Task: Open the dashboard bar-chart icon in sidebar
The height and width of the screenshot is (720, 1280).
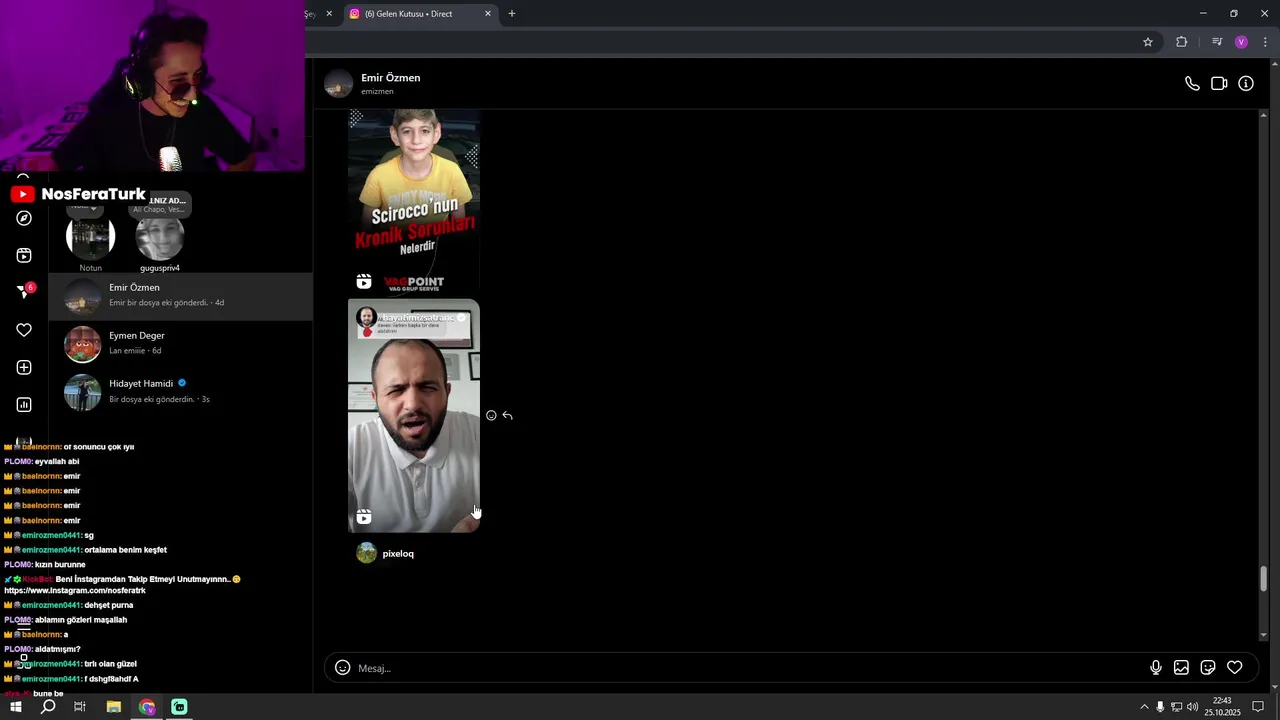Action: 24,405
